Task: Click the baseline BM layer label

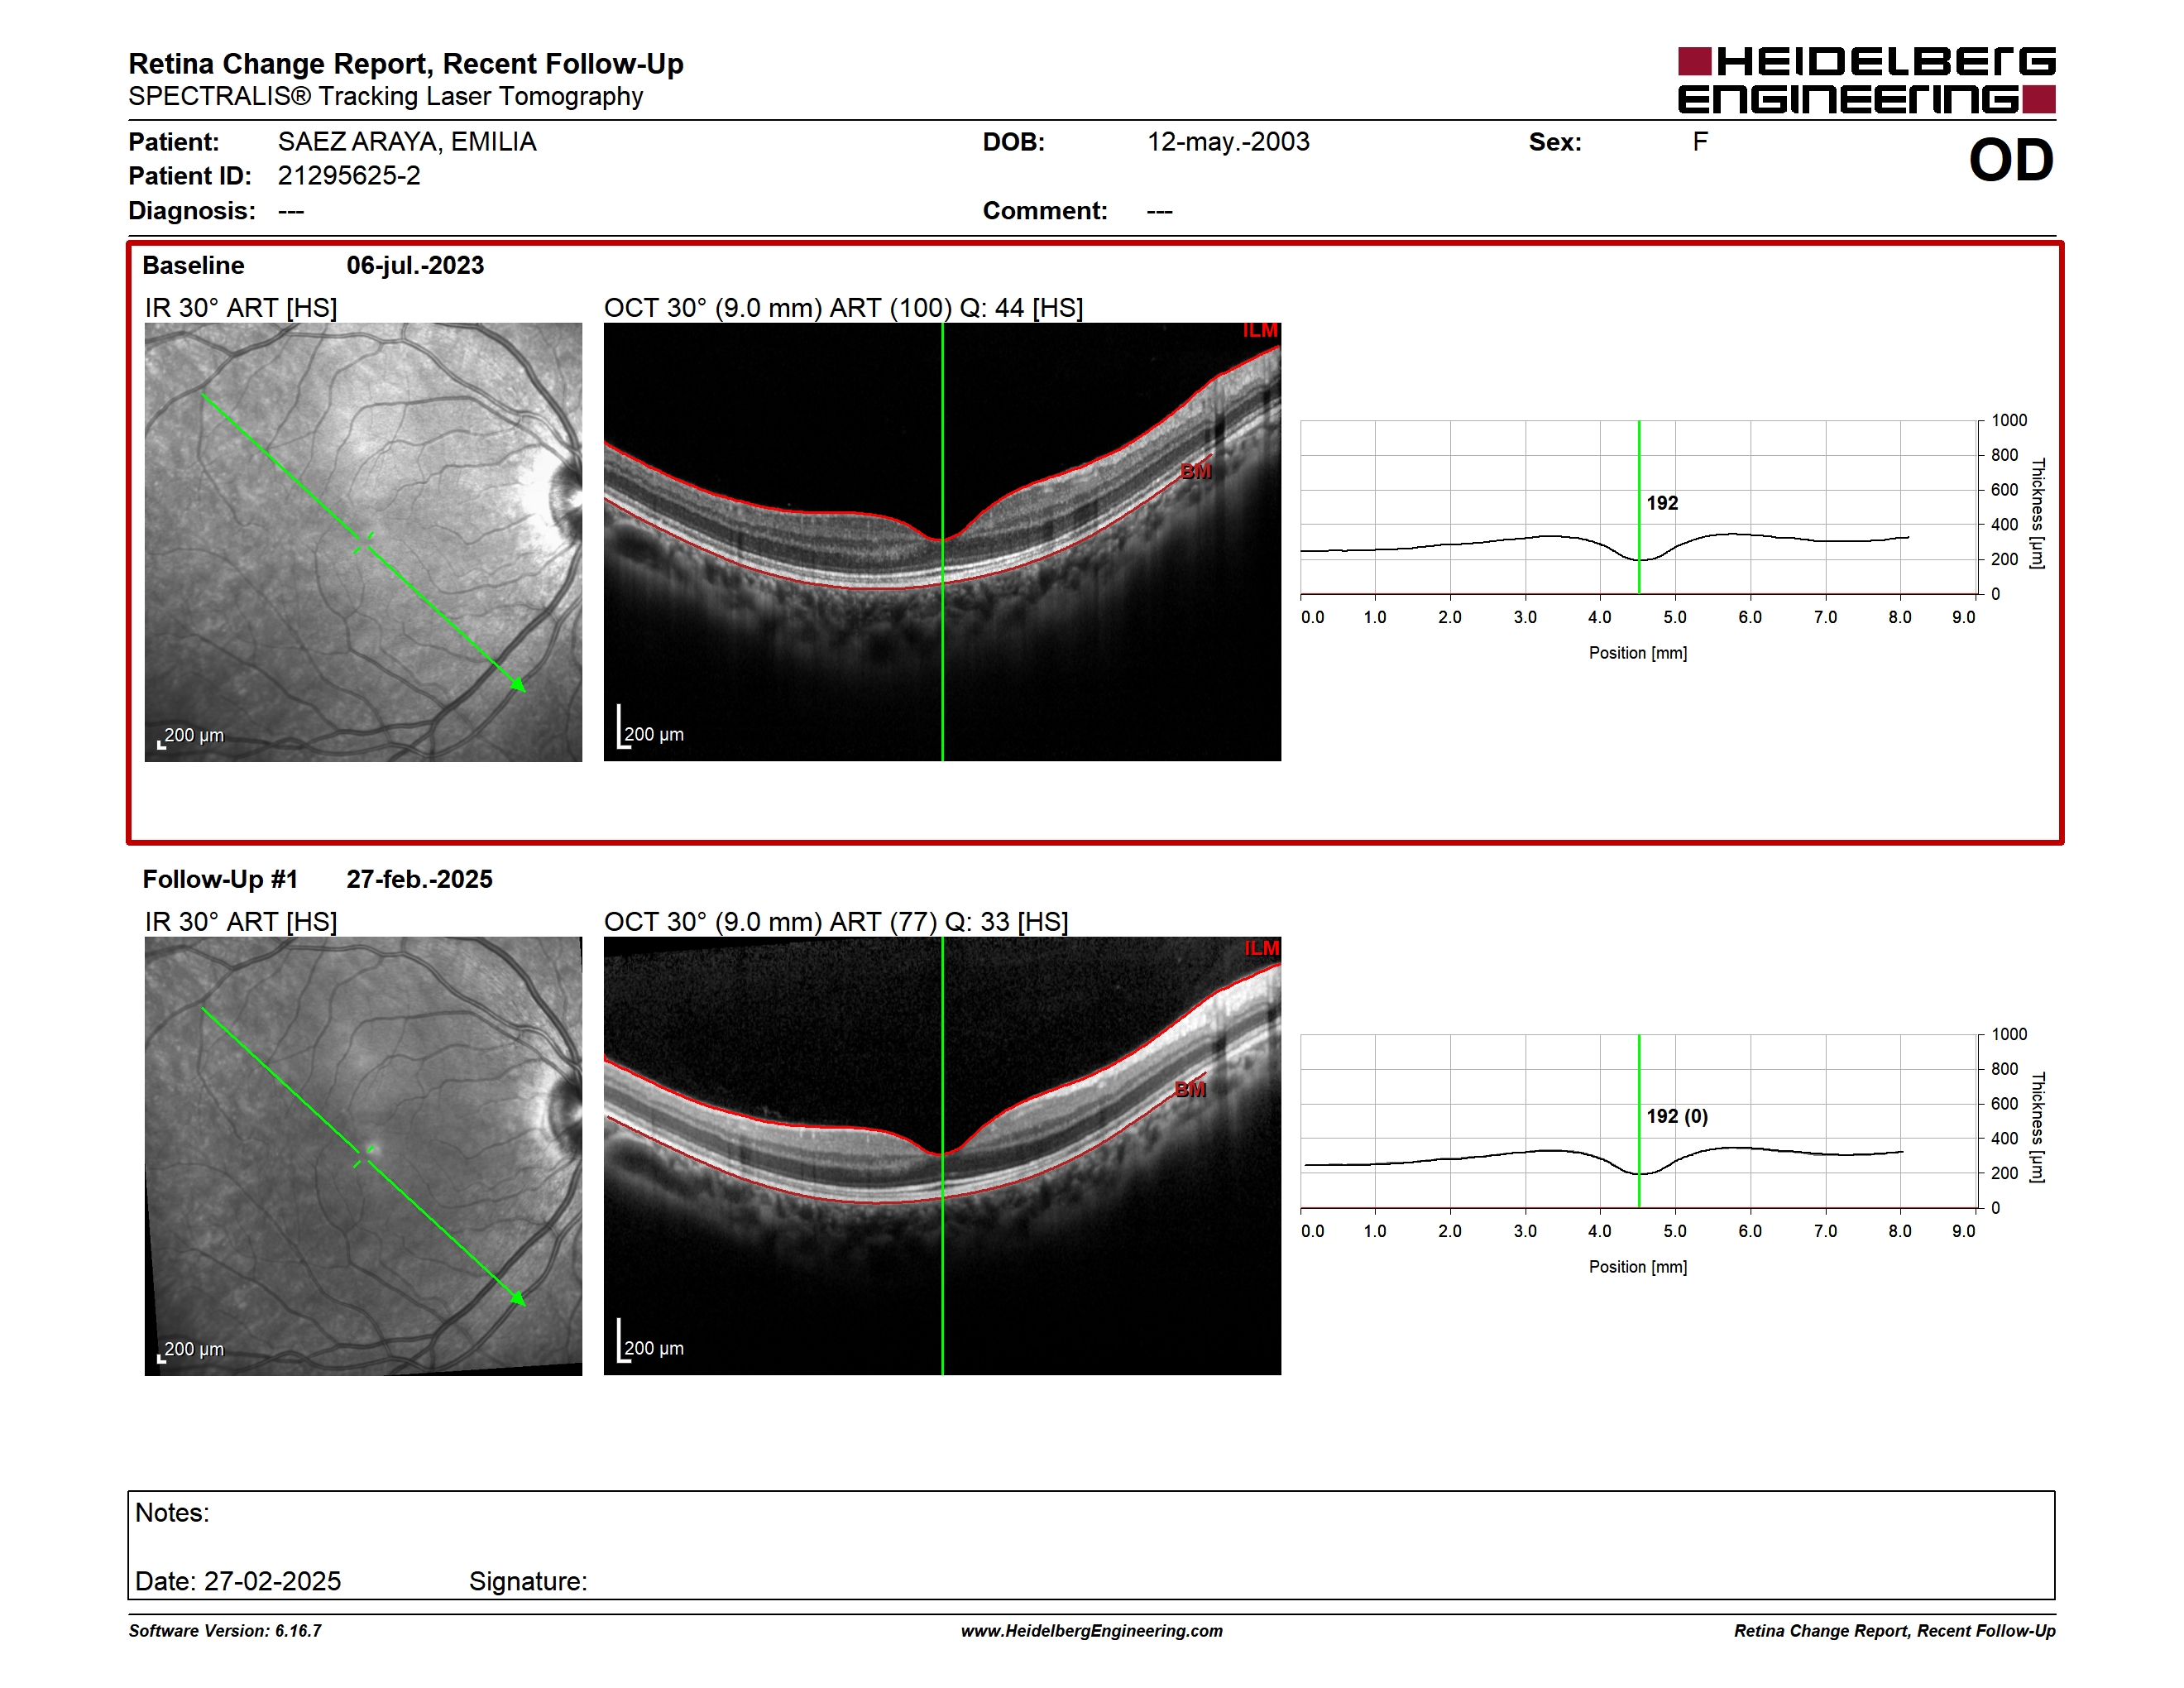Action: pos(1196,471)
